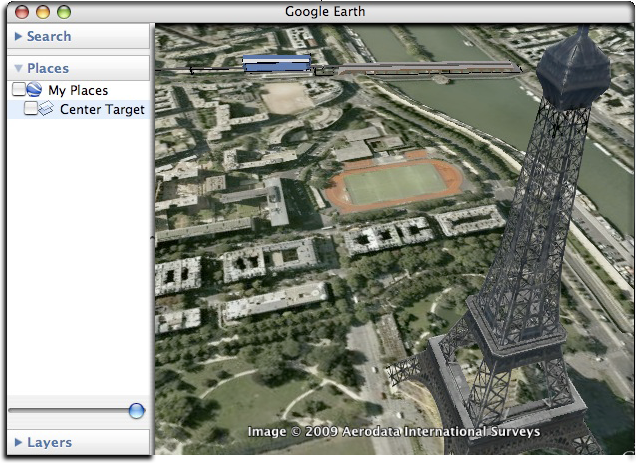Click the My Places globe icon
The width and height of the screenshot is (636, 463).
[34, 89]
